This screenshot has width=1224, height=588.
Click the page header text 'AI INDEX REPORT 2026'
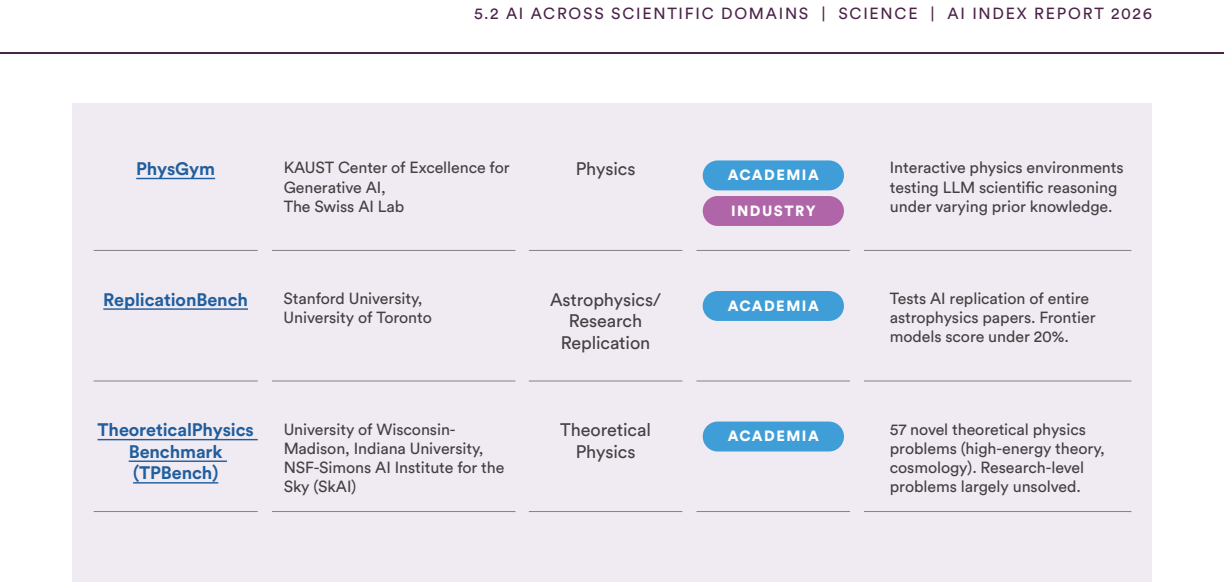tap(1050, 14)
